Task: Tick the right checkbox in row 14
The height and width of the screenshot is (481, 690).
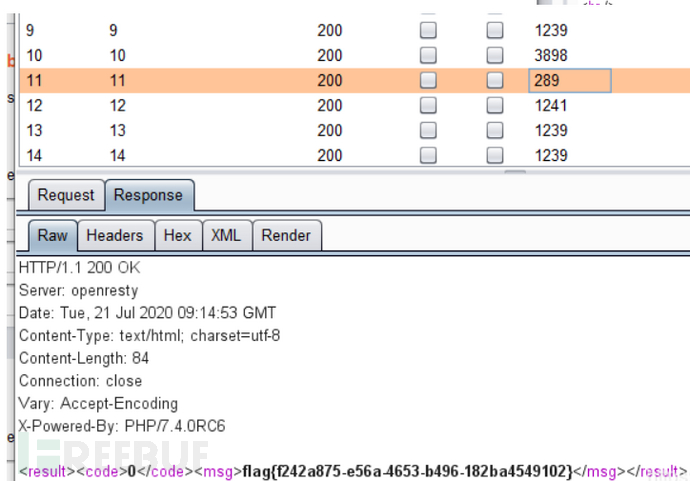Action: pos(495,155)
